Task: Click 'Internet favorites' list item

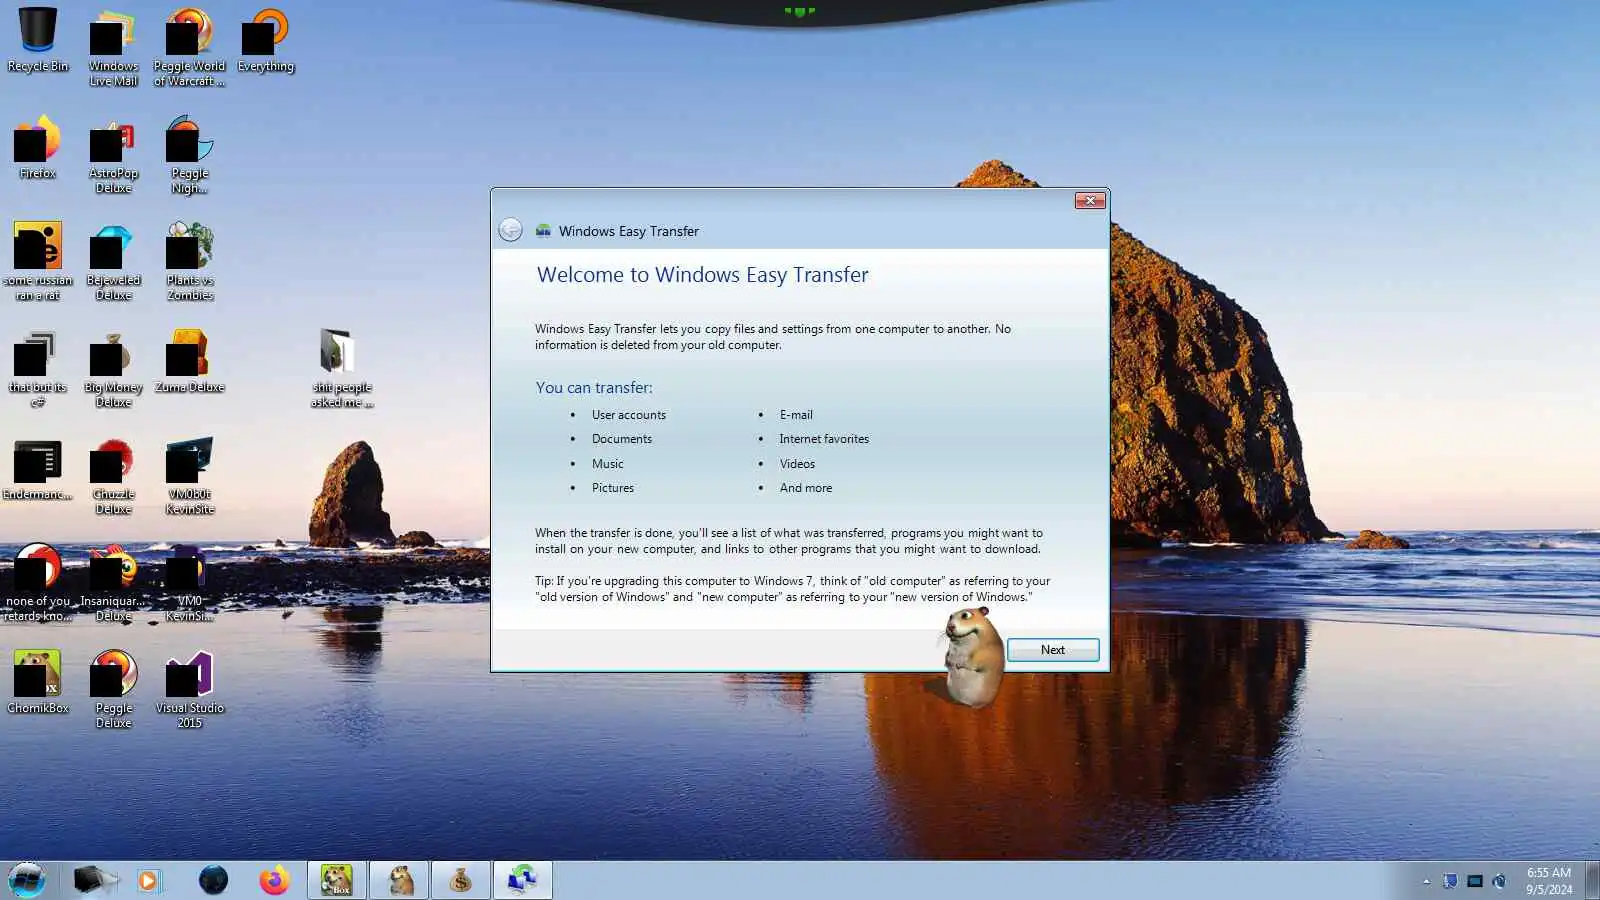Action: [x=825, y=439]
